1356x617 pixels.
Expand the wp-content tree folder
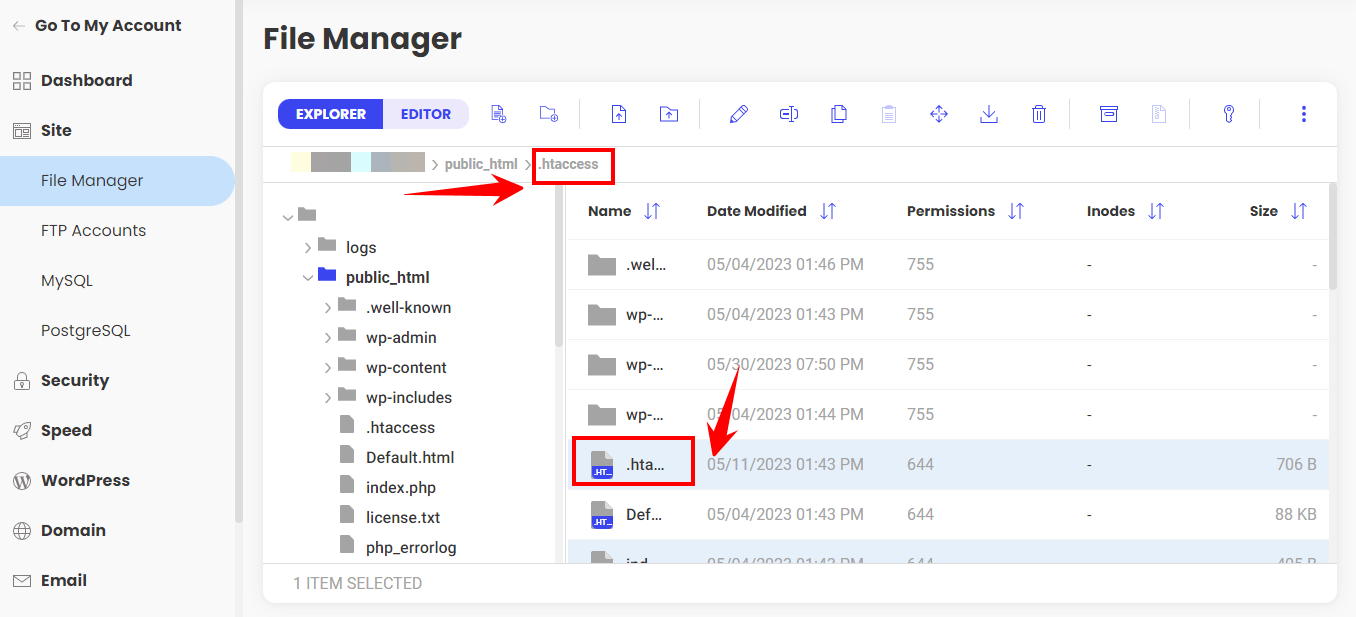328,367
